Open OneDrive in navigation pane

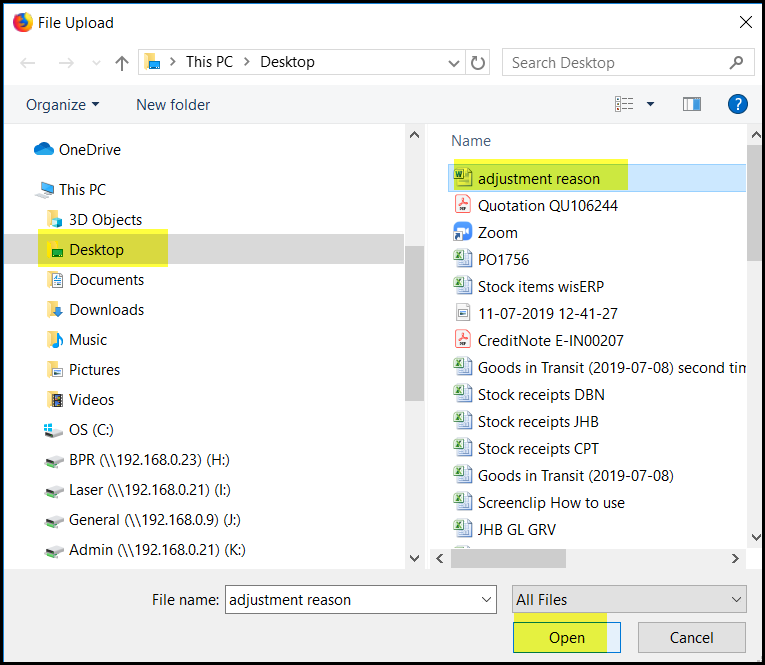[x=89, y=150]
